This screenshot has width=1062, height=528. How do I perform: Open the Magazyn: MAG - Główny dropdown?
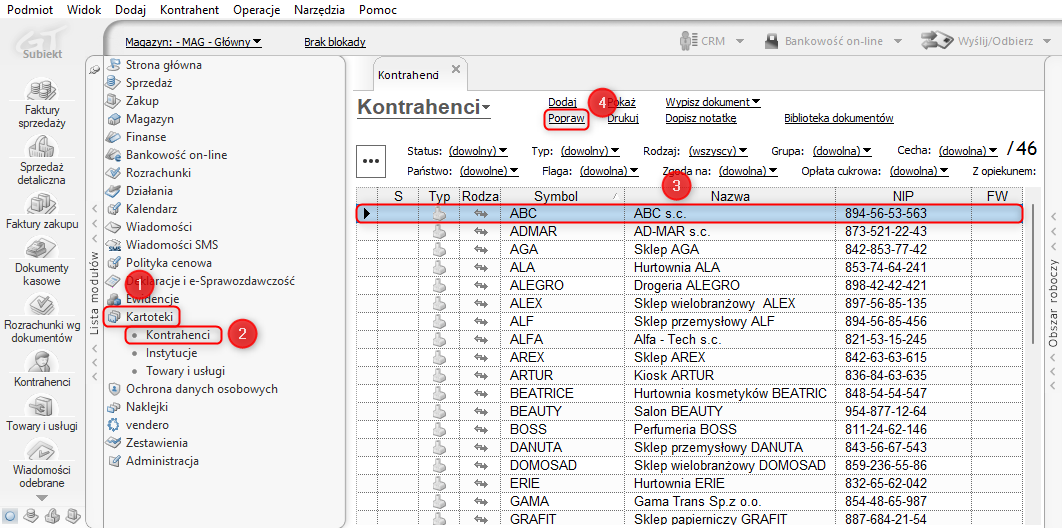click(194, 42)
